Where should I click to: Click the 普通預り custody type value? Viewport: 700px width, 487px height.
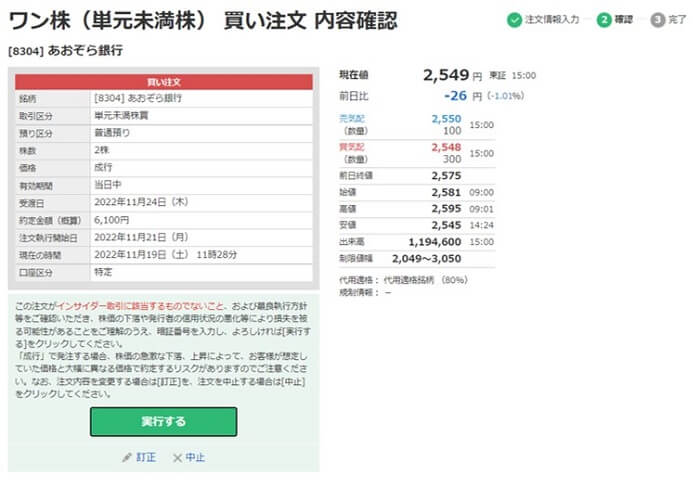112,133
